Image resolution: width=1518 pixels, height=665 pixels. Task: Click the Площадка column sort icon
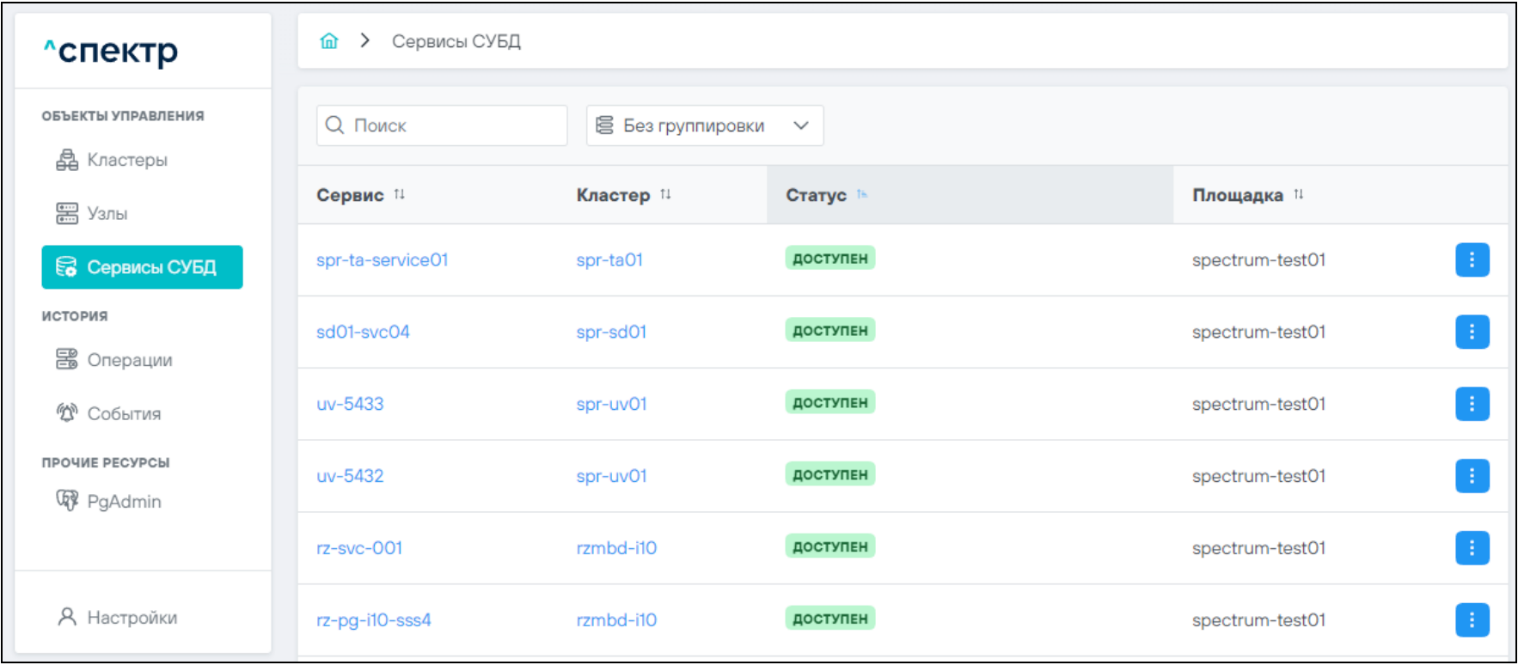coord(1298,195)
